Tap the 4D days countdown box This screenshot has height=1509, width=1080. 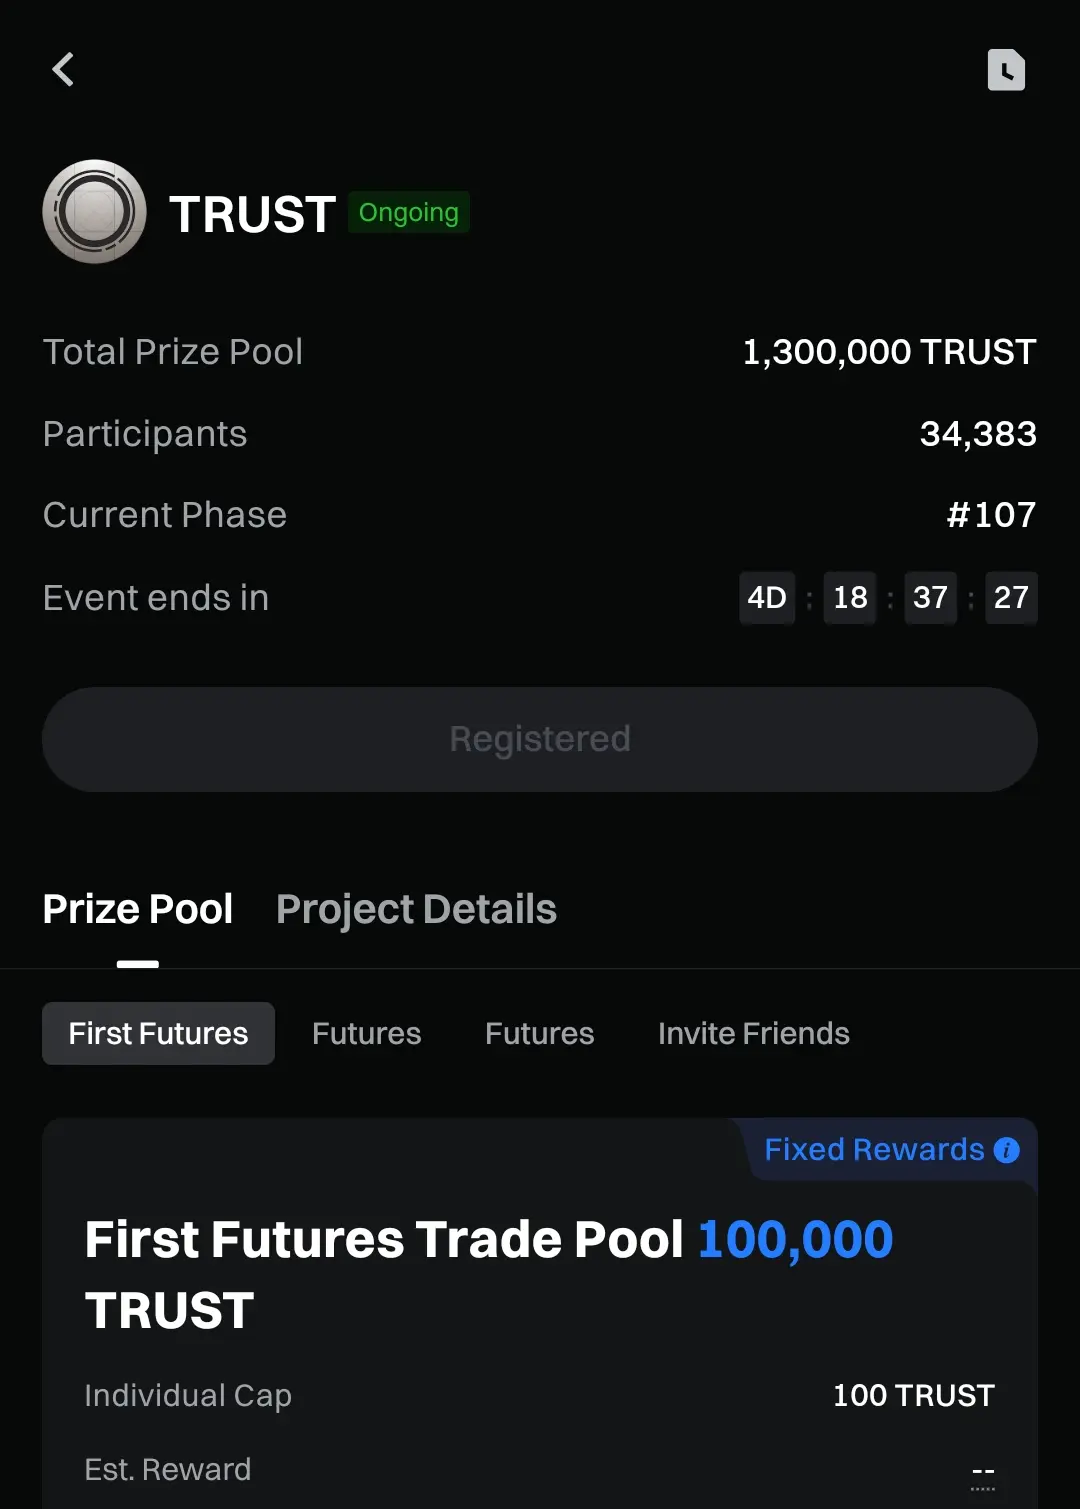(x=767, y=598)
